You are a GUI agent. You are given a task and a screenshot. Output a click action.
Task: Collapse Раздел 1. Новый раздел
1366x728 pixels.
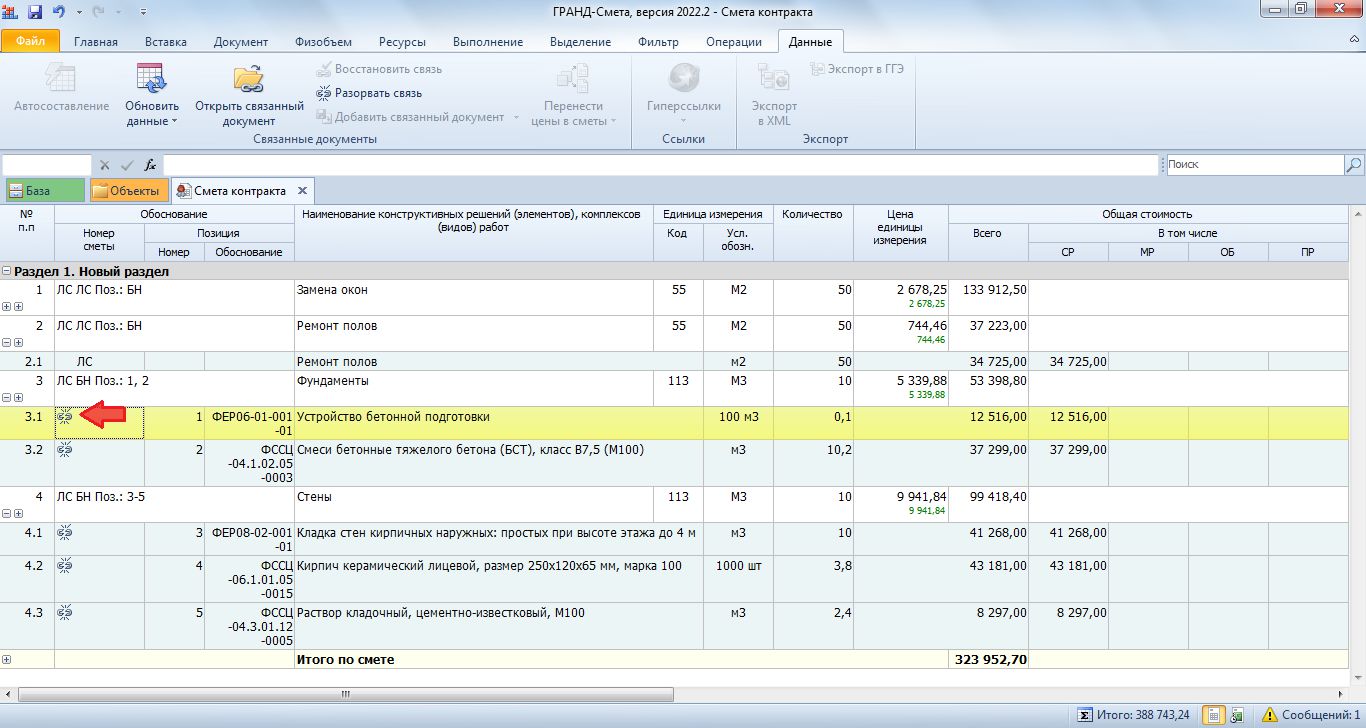coord(7,271)
